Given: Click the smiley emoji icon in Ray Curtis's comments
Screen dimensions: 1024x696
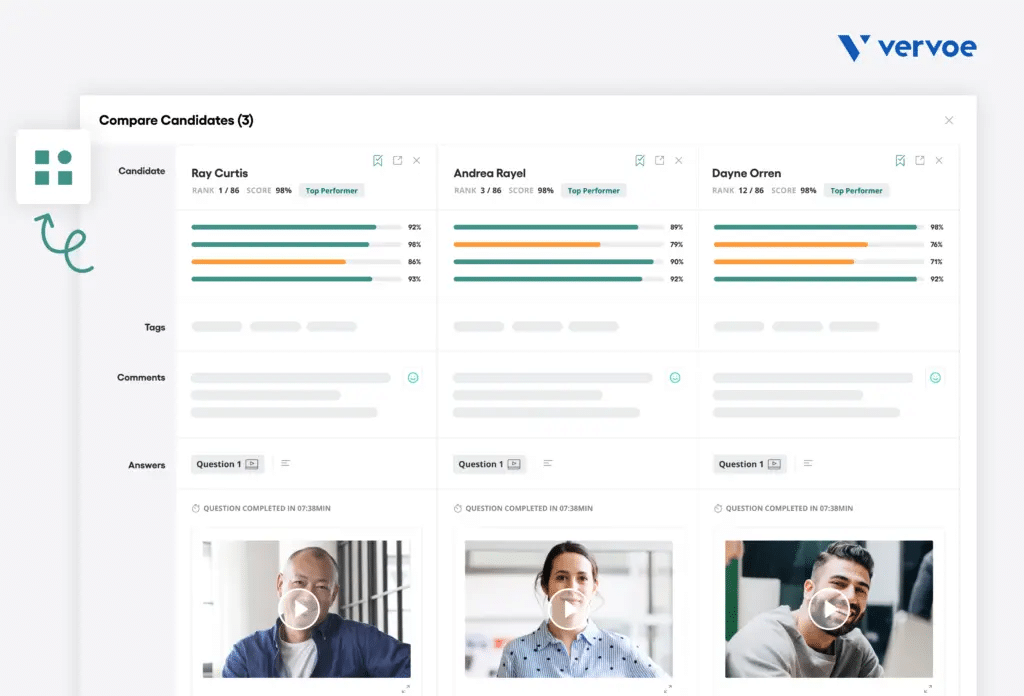Looking at the screenshot, I should [x=413, y=377].
